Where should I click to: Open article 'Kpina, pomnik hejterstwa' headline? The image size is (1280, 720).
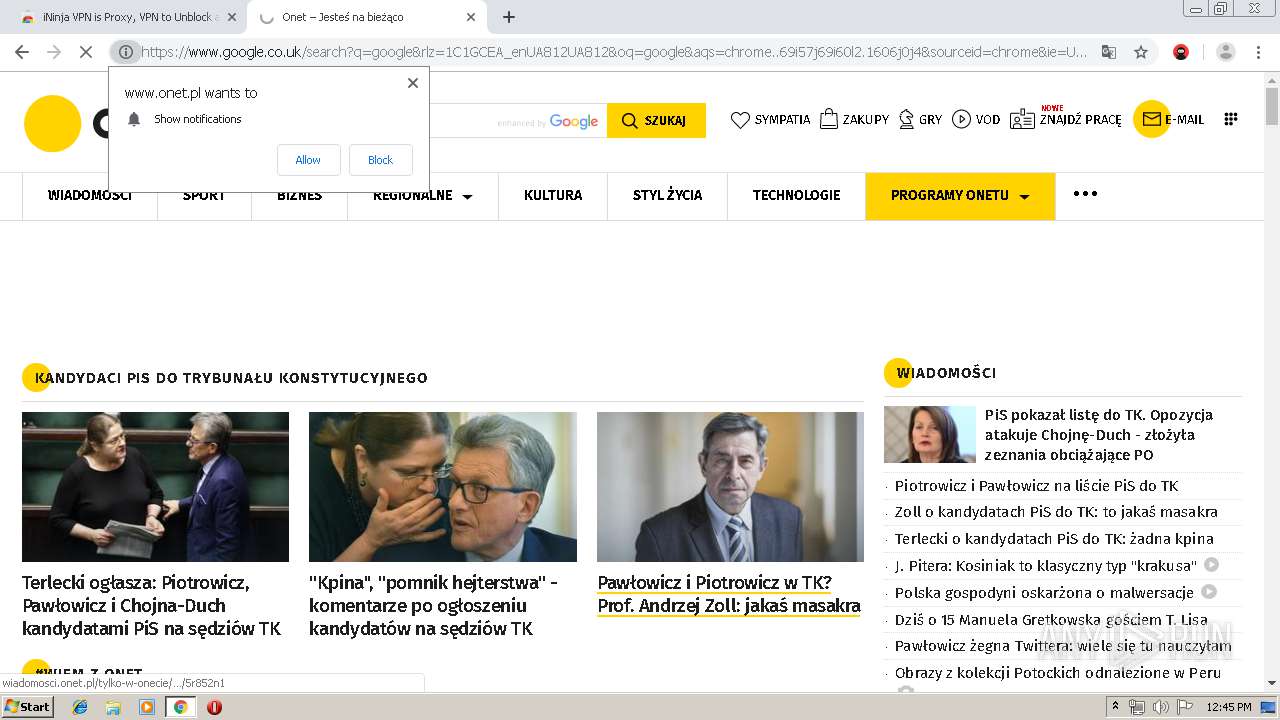coord(434,605)
